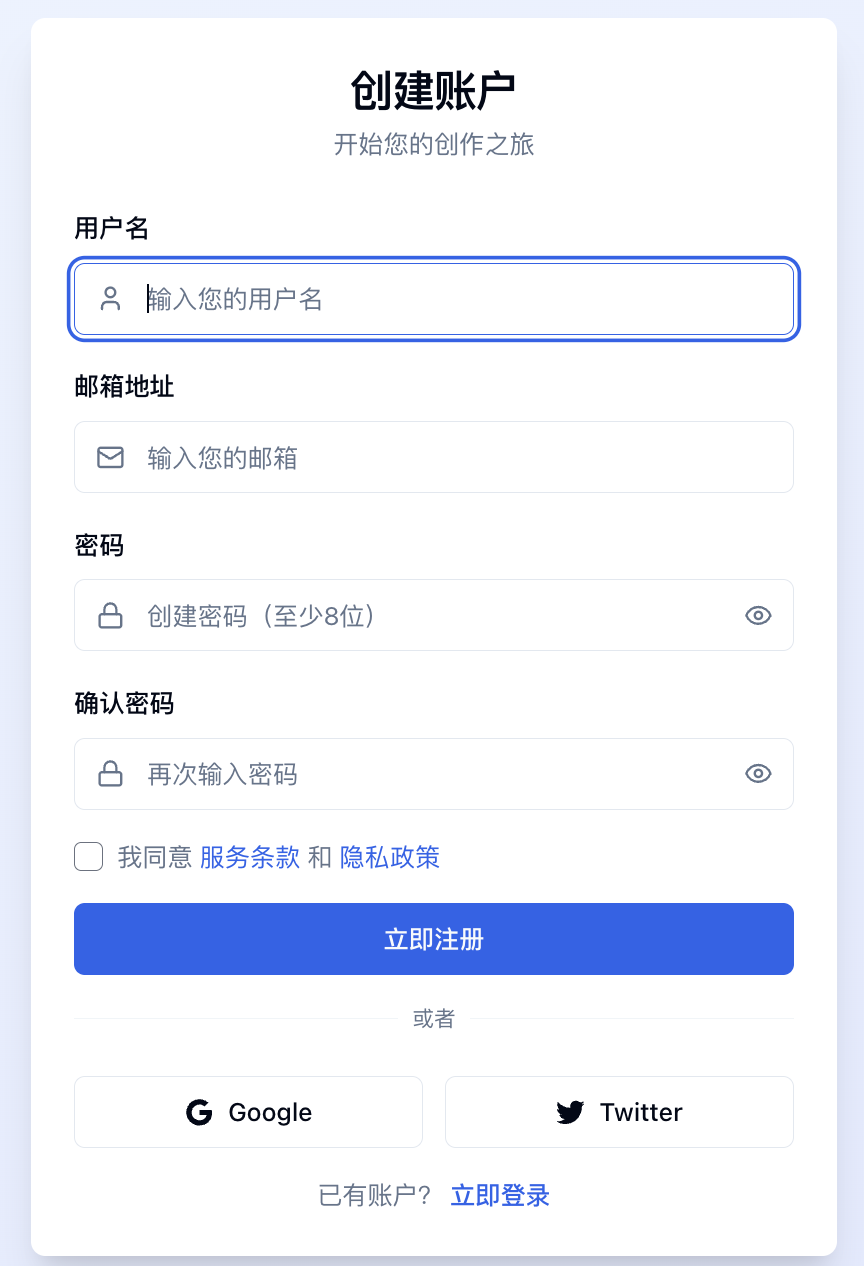Click the Google logo icon
The image size is (864, 1266).
point(200,1112)
